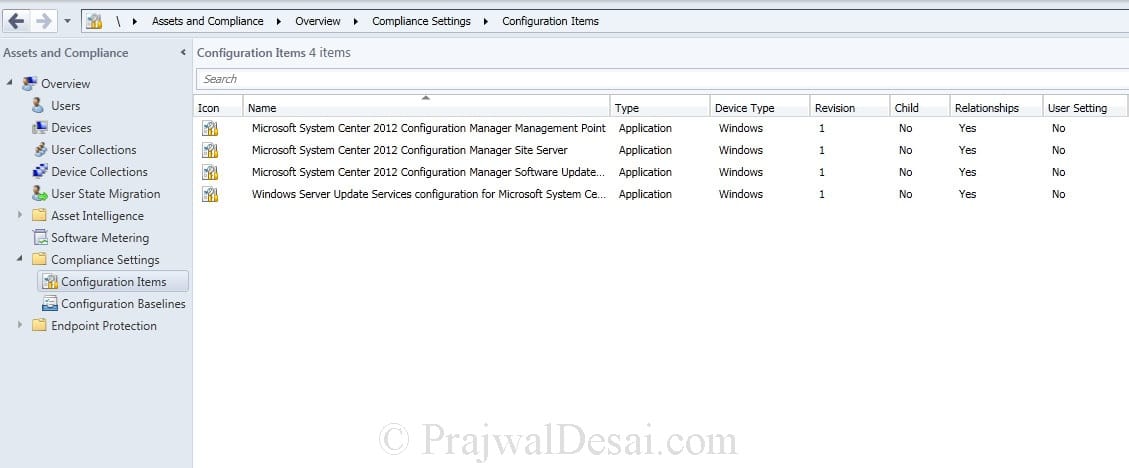The image size is (1129, 468).
Task: Expand the Asset Intelligence node
Action: pos(20,215)
